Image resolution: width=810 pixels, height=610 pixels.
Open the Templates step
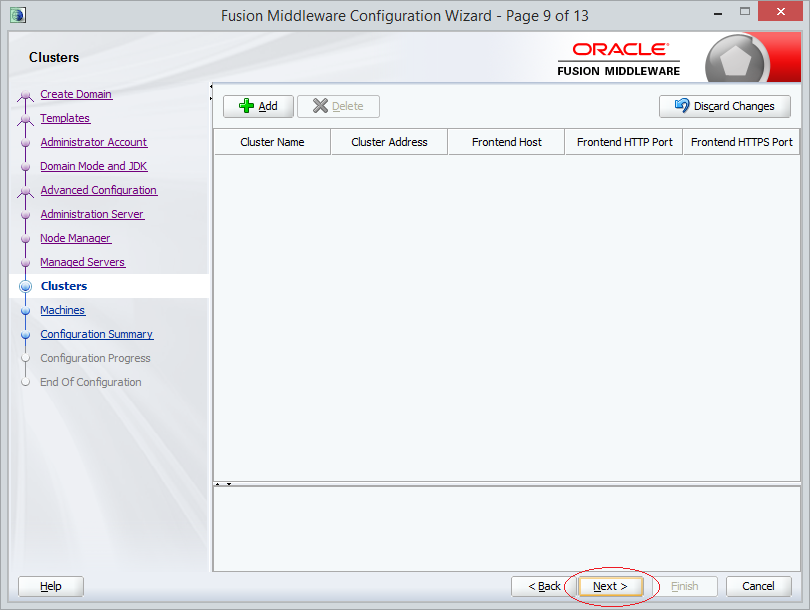pyautogui.click(x=65, y=118)
